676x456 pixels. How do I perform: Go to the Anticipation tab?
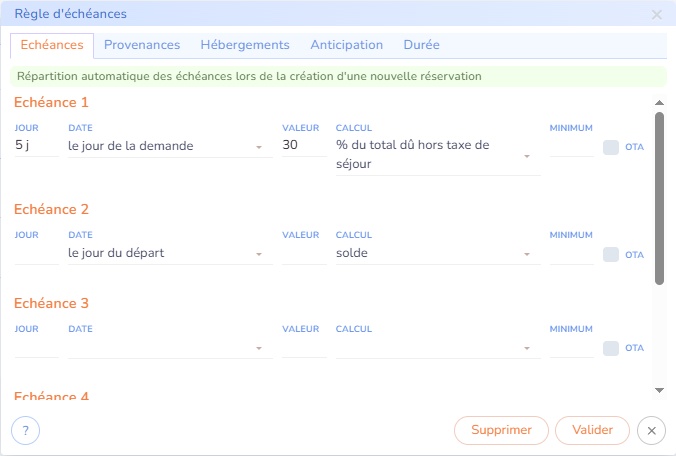click(x=346, y=45)
